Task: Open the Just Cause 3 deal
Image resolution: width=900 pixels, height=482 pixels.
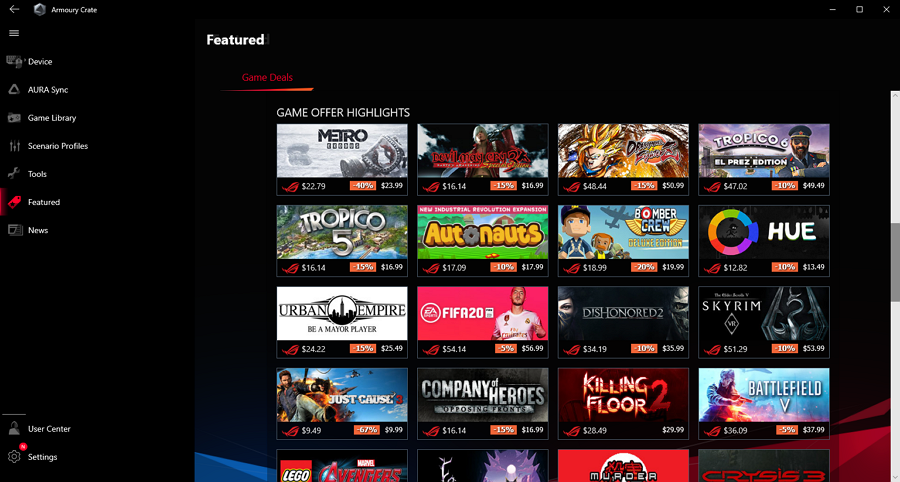Action: 342,404
